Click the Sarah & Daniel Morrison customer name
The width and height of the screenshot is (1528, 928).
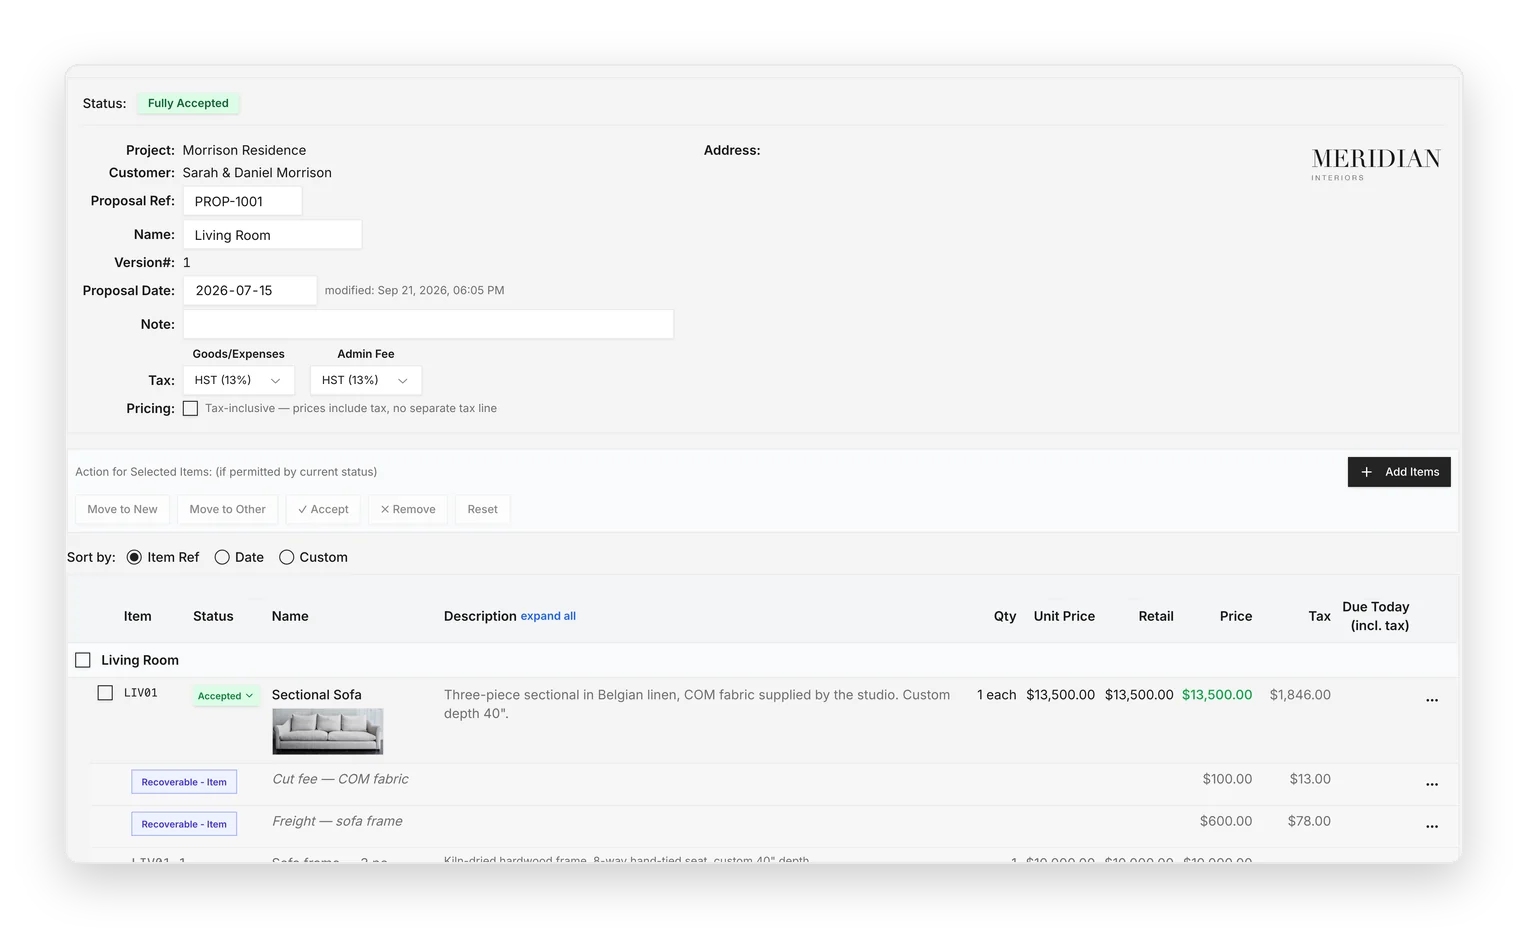[x=257, y=173]
